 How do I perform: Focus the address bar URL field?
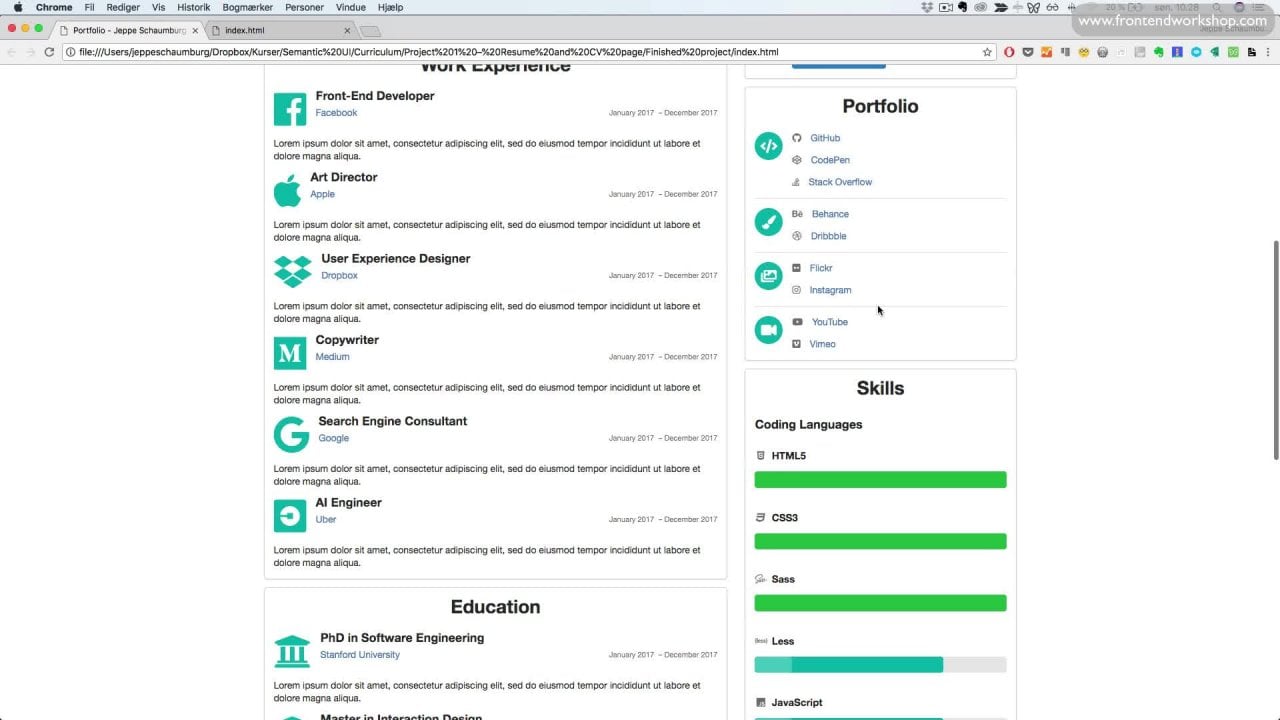click(528, 52)
